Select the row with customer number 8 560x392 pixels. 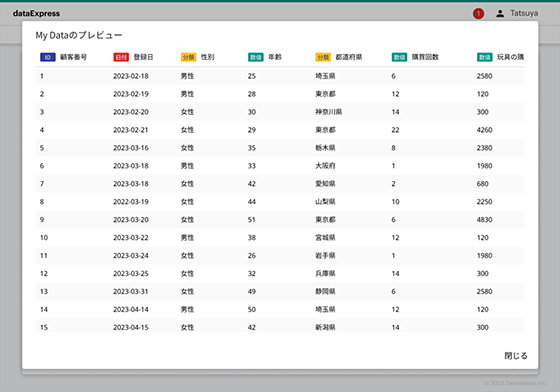[280, 202]
